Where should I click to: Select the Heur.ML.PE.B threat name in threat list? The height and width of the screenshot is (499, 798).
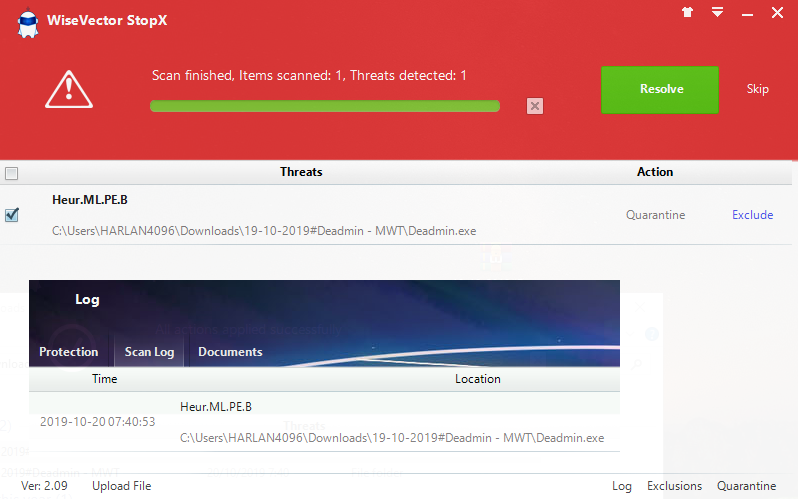[x=90, y=200]
